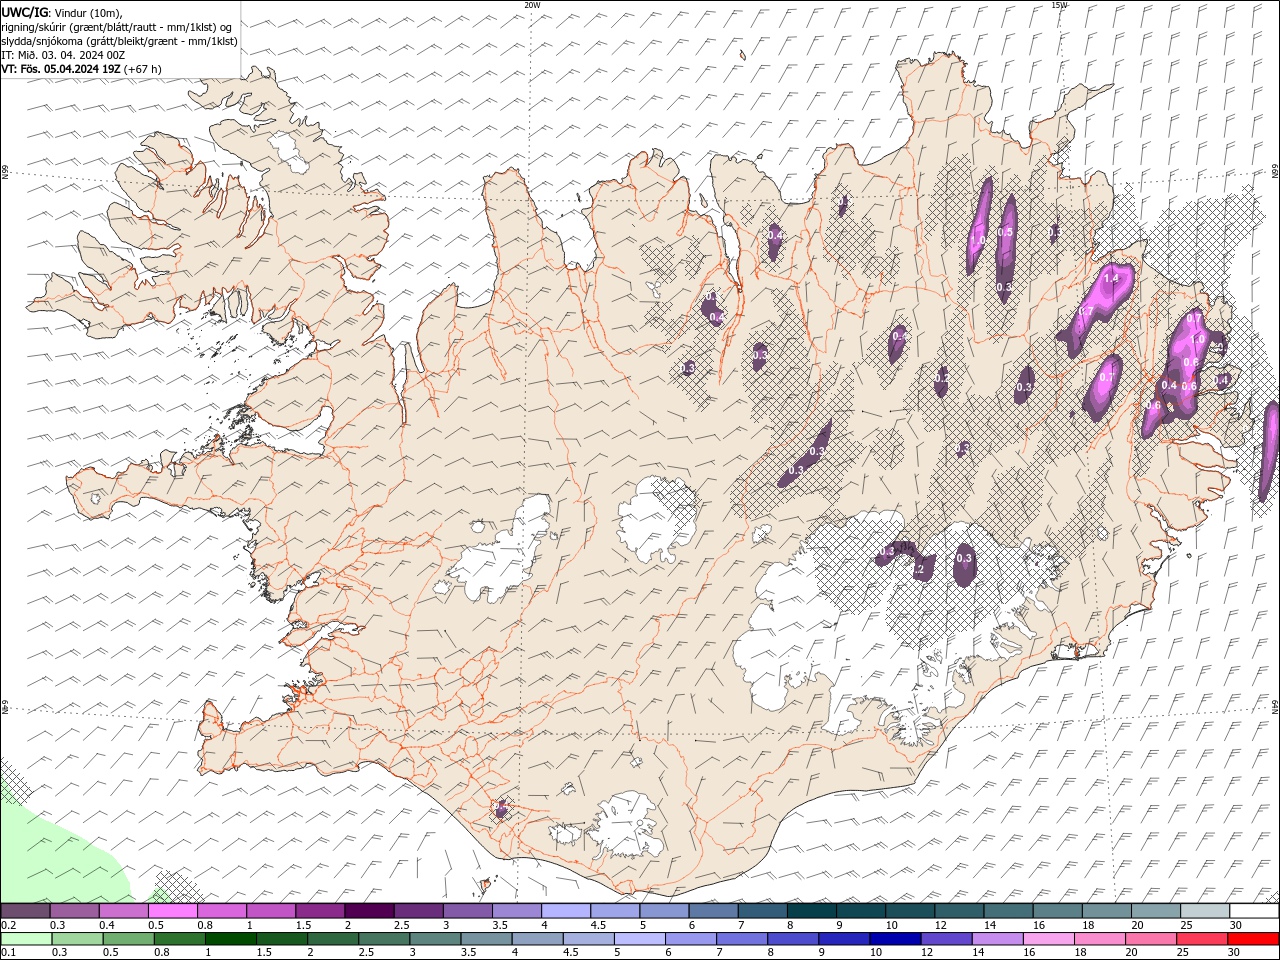The image size is (1280, 960).
Task: Select the snow scale swatch for 0.3–0.4 mm
Action: tap(74, 911)
